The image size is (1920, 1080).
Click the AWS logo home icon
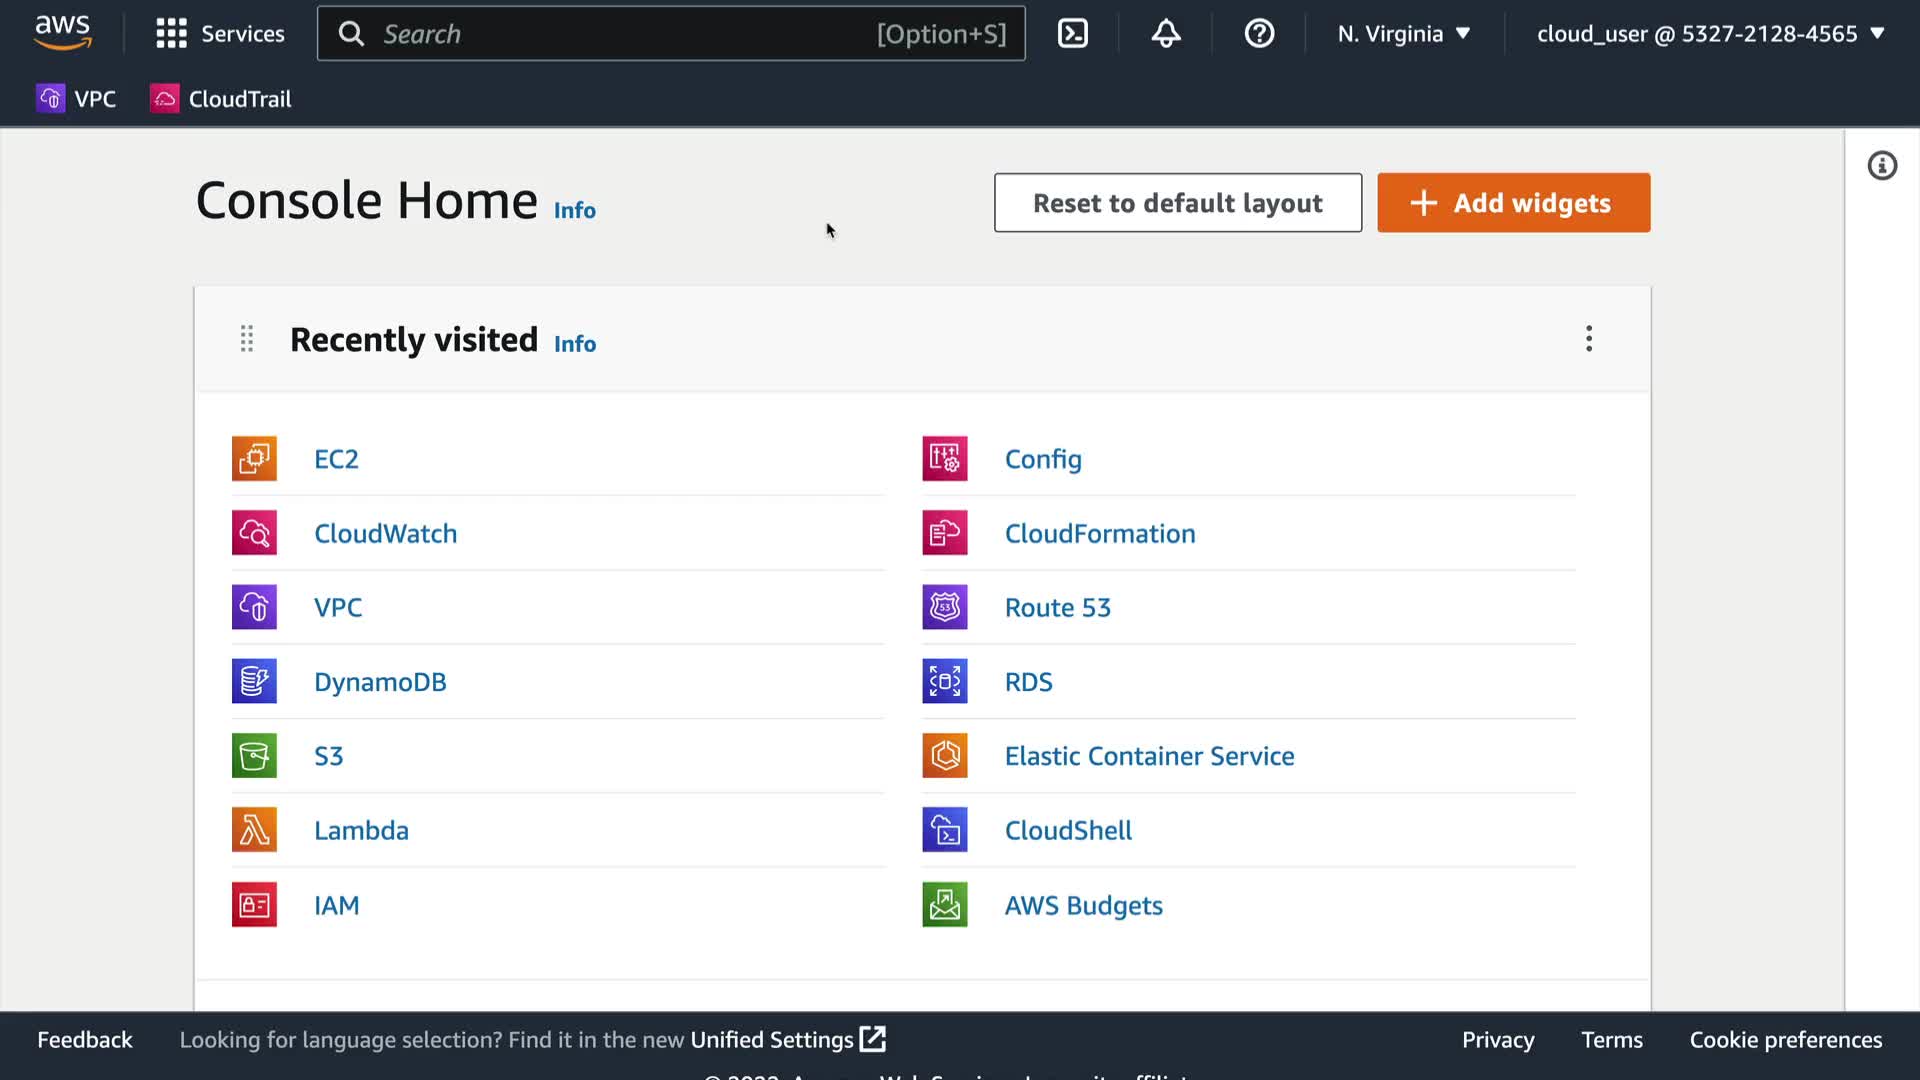click(63, 33)
